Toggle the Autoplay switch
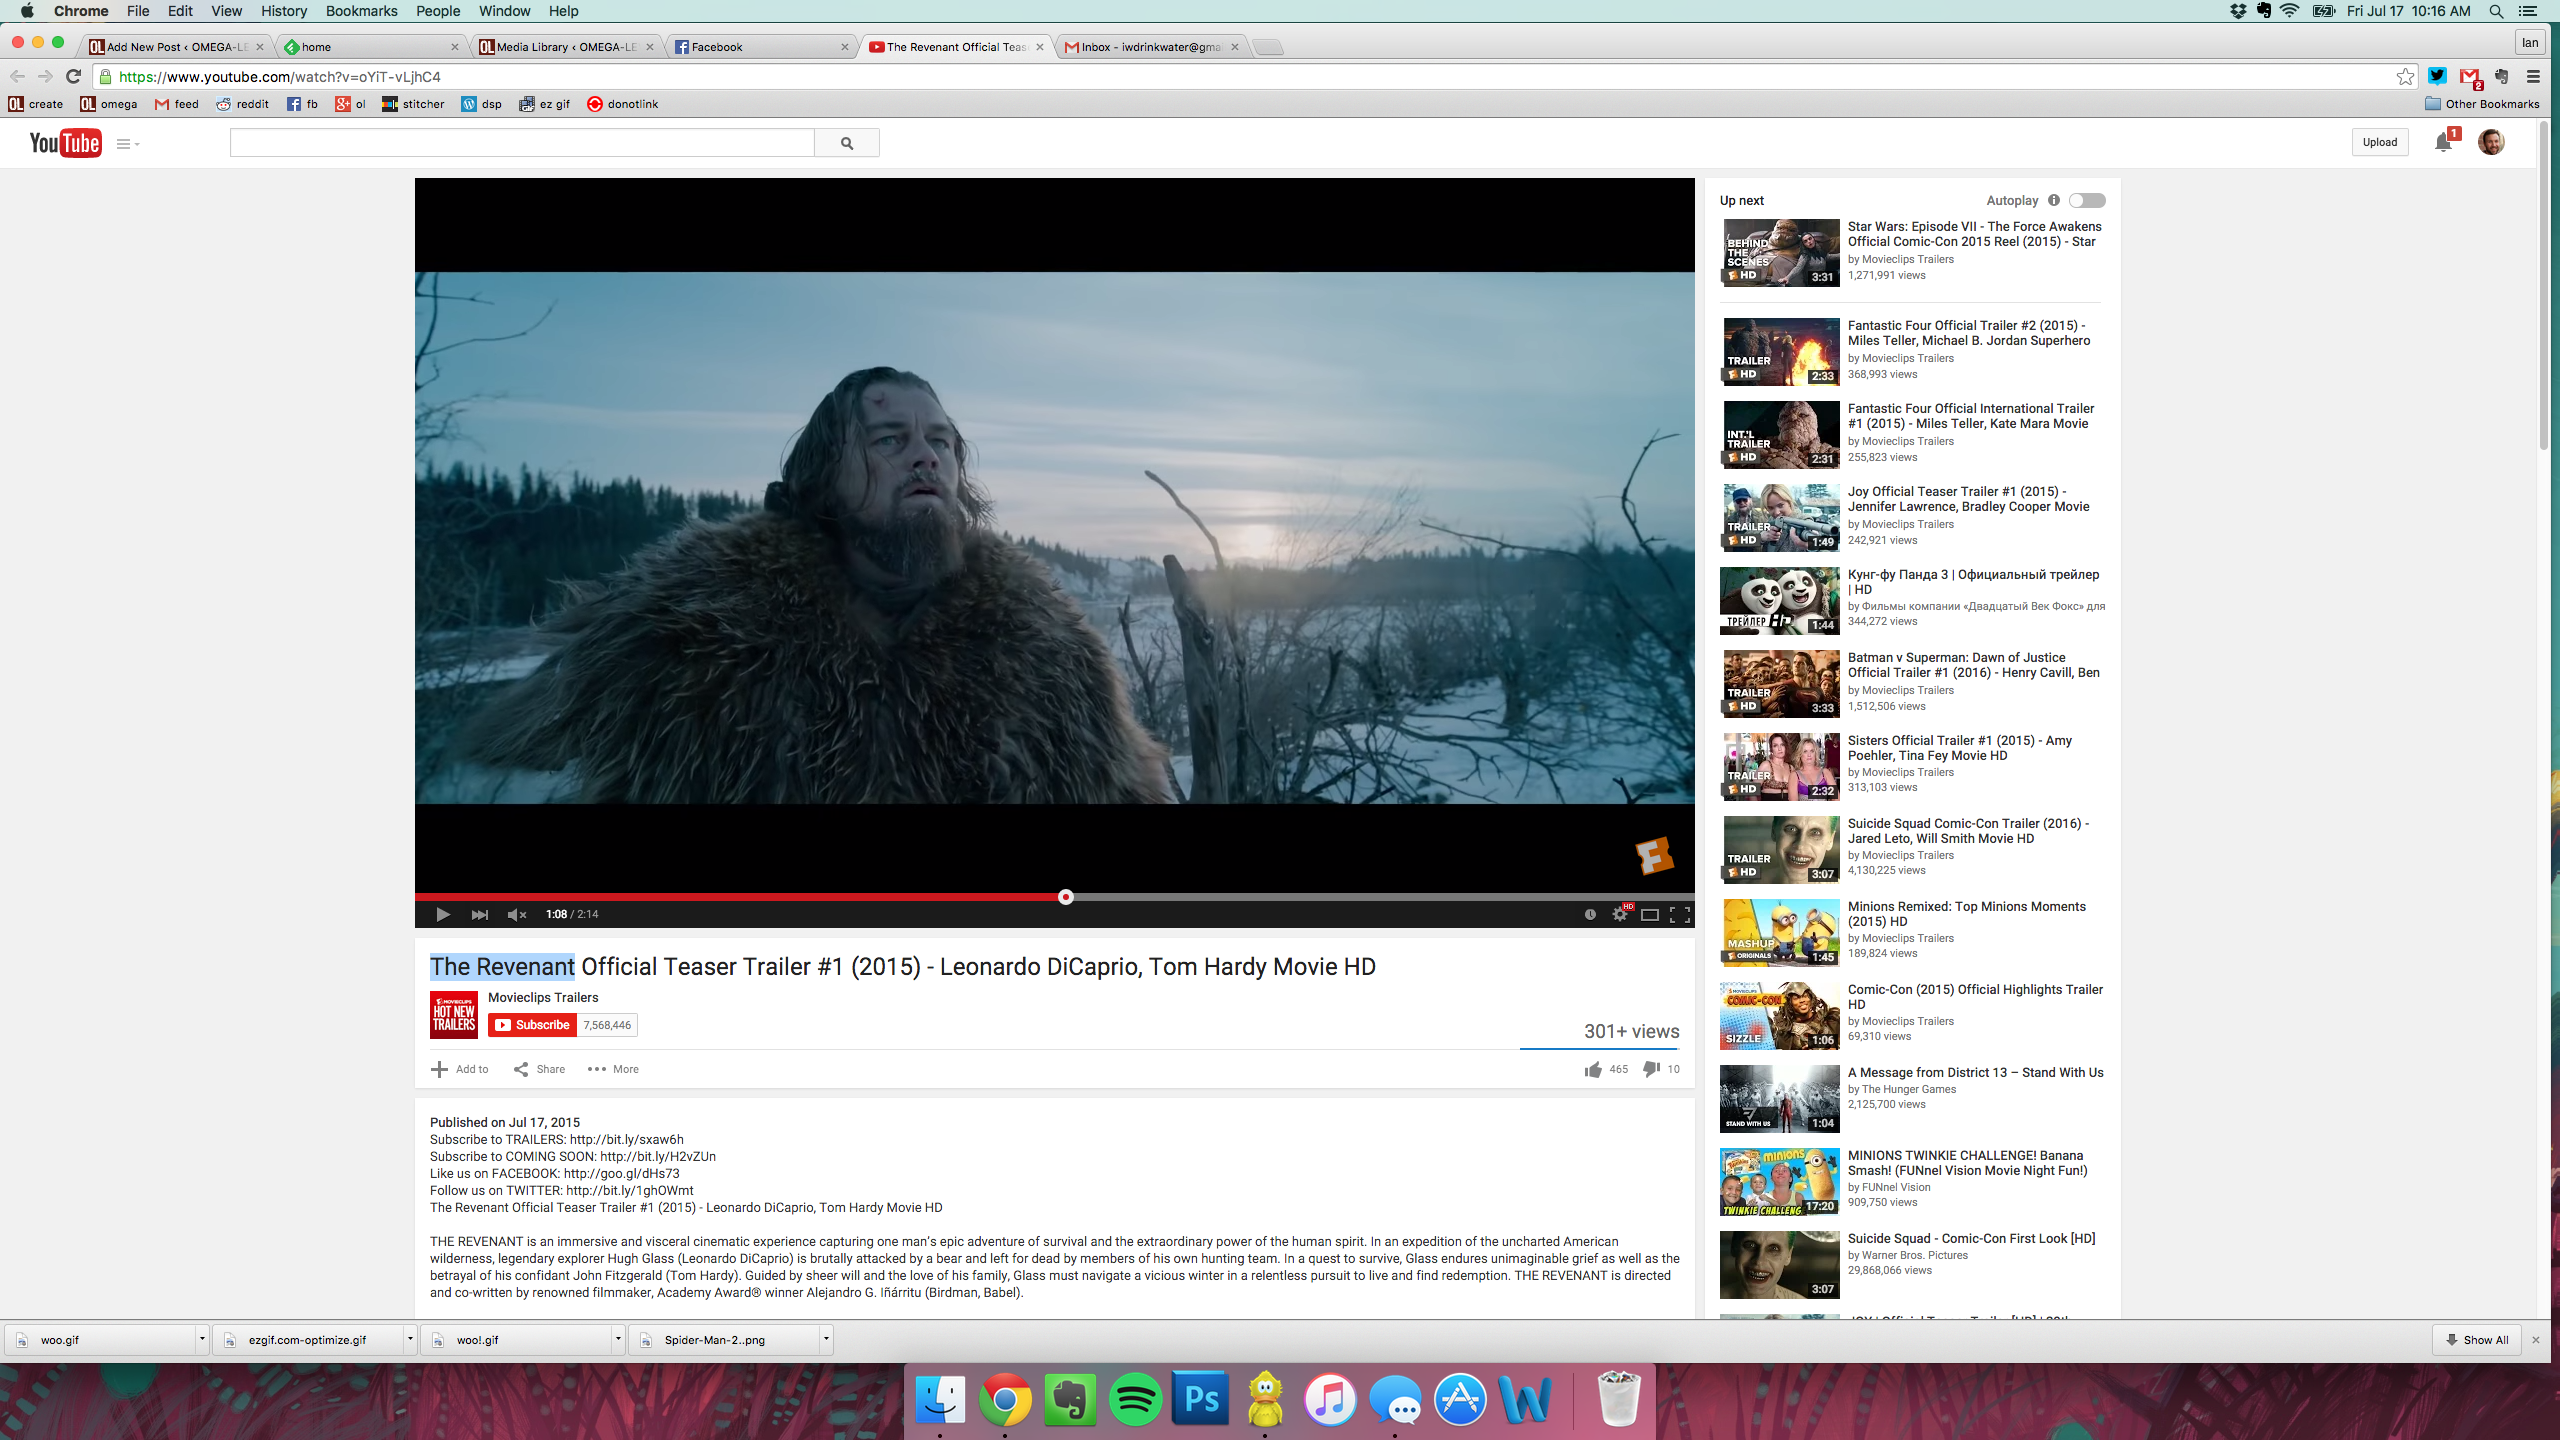The height and width of the screenshot is (1440, 2560). click(2087, 201)
